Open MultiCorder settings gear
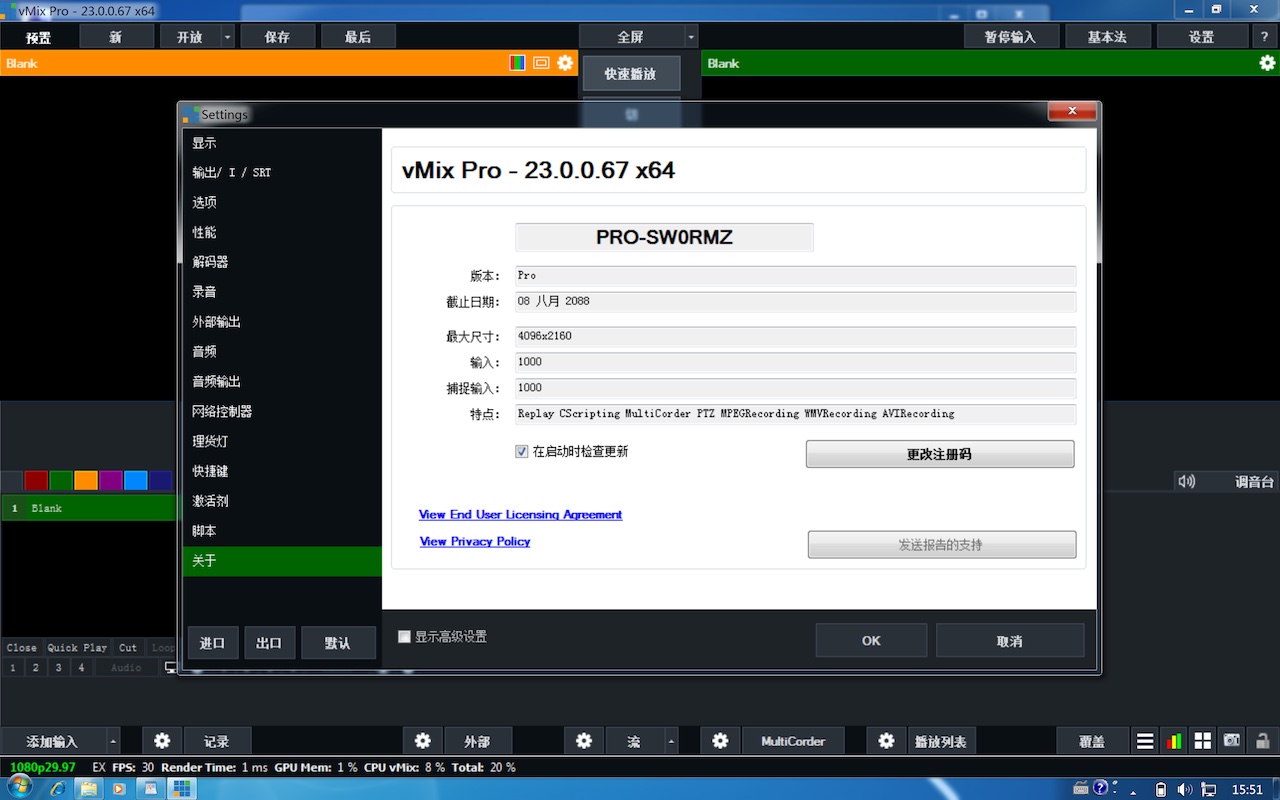 [x=720, y=741]
